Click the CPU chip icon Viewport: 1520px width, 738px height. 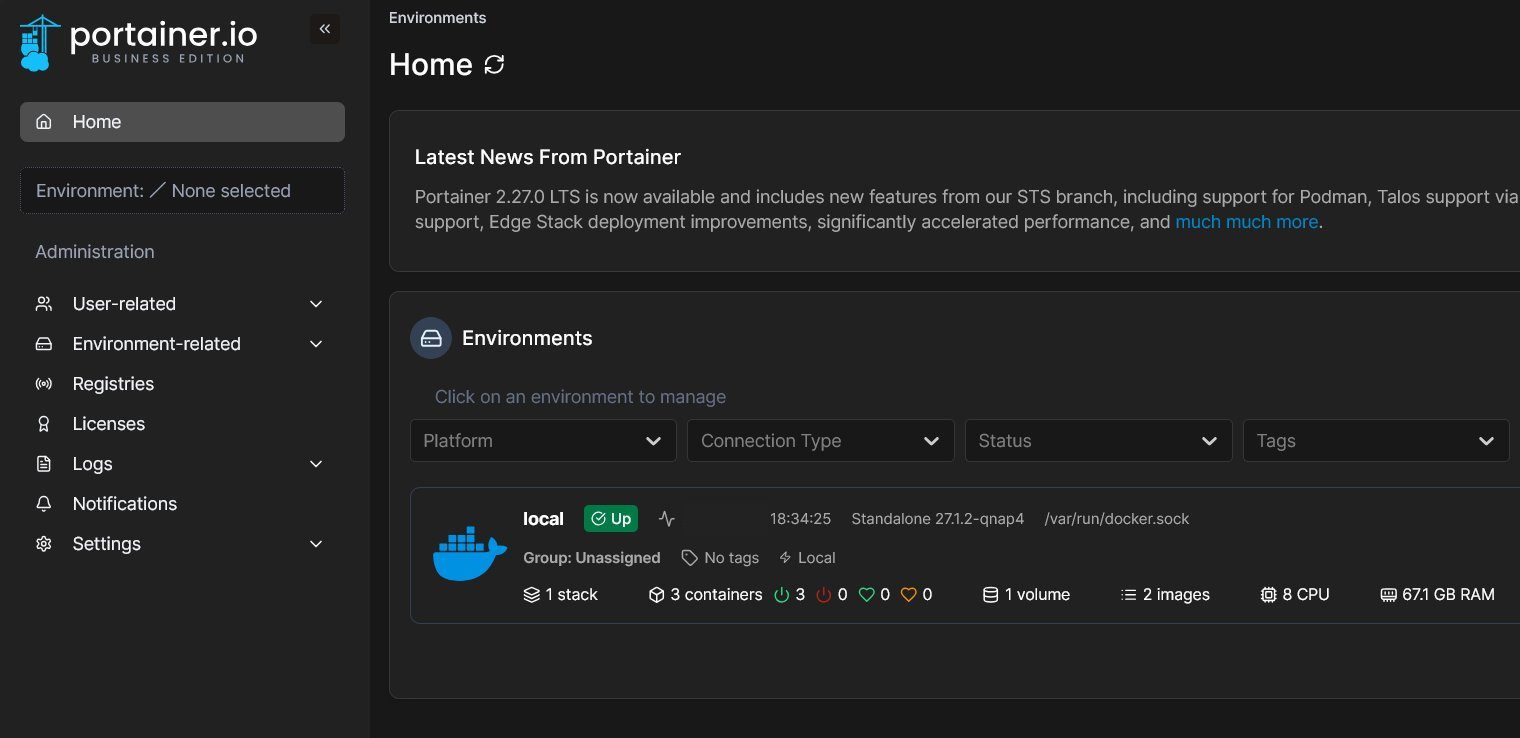1269,594
